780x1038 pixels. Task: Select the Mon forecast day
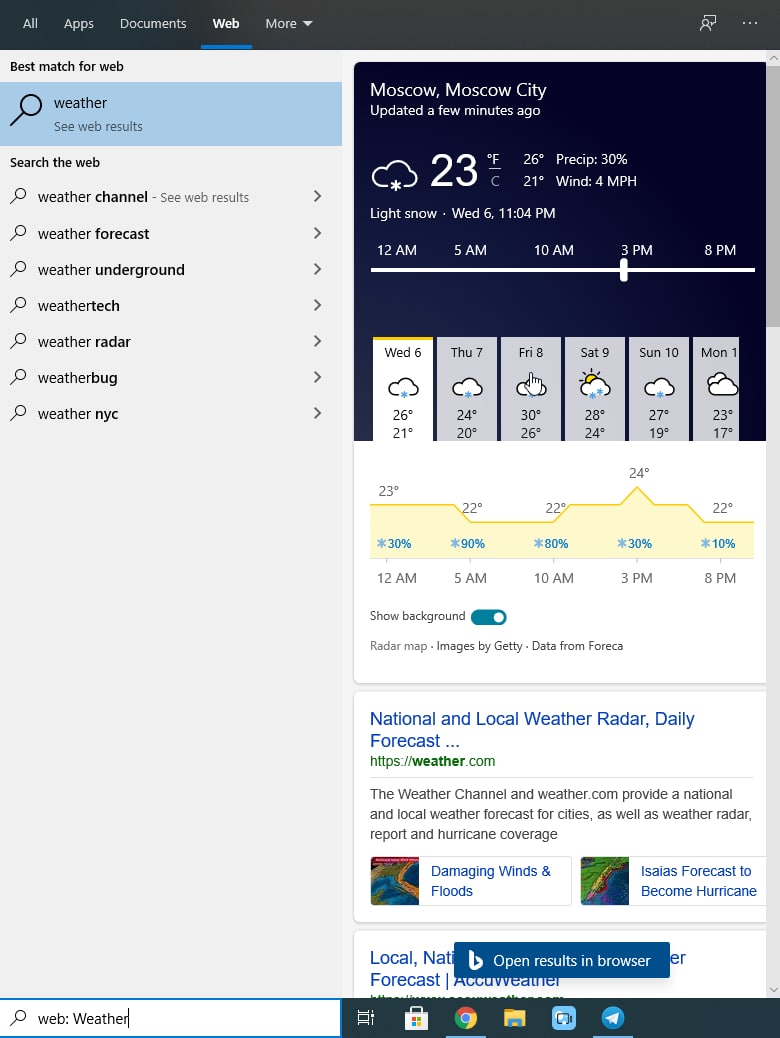[716, 389]
